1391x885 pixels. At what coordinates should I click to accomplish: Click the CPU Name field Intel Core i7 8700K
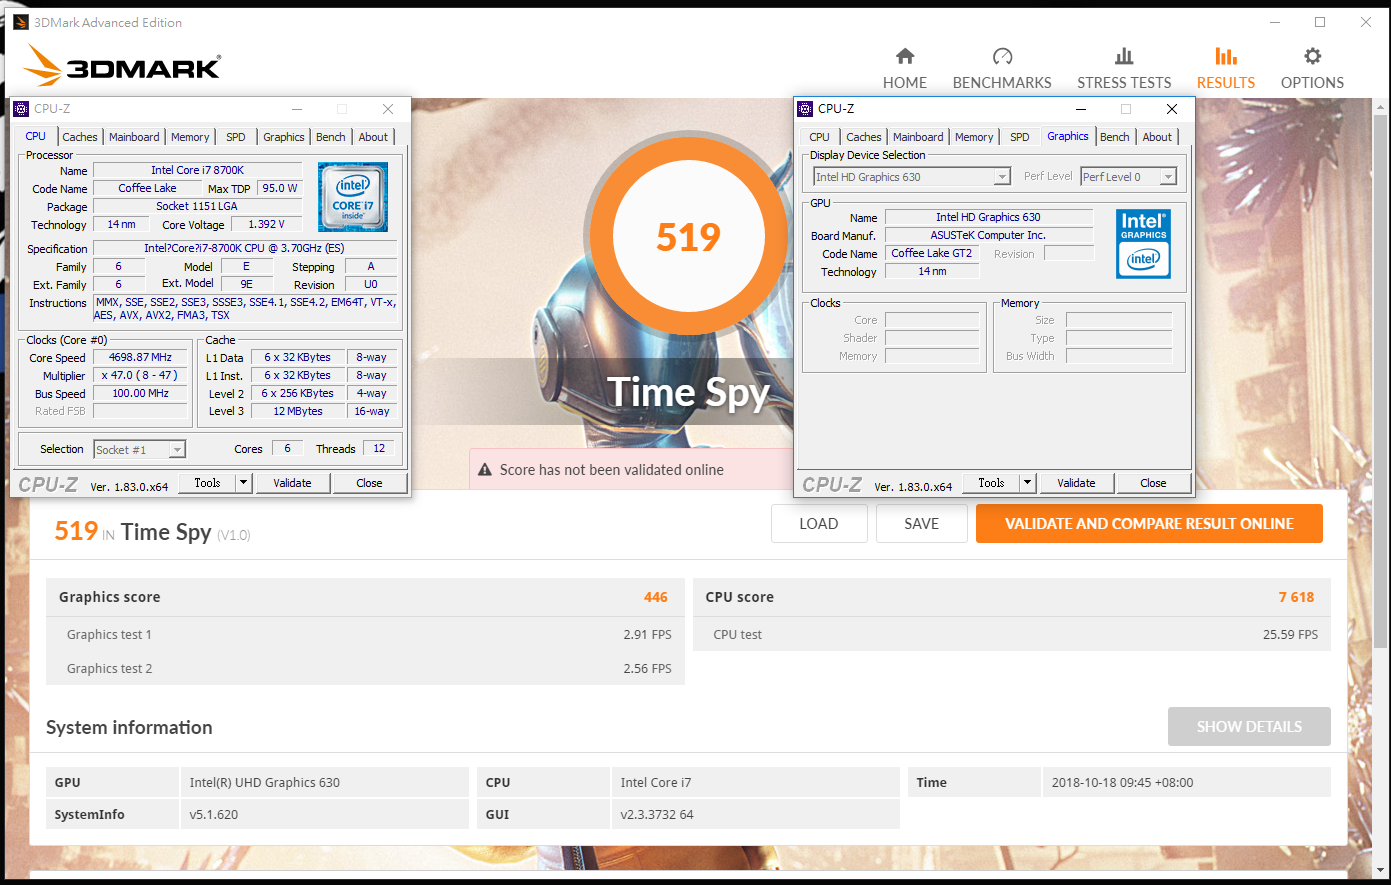[x=197, y=170]
